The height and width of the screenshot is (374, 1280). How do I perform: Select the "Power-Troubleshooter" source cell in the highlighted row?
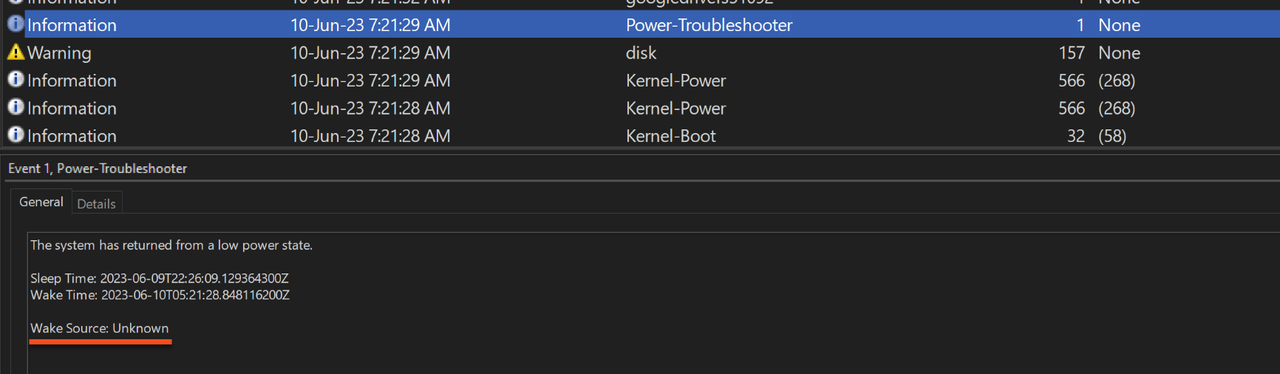tap(709, 25)
